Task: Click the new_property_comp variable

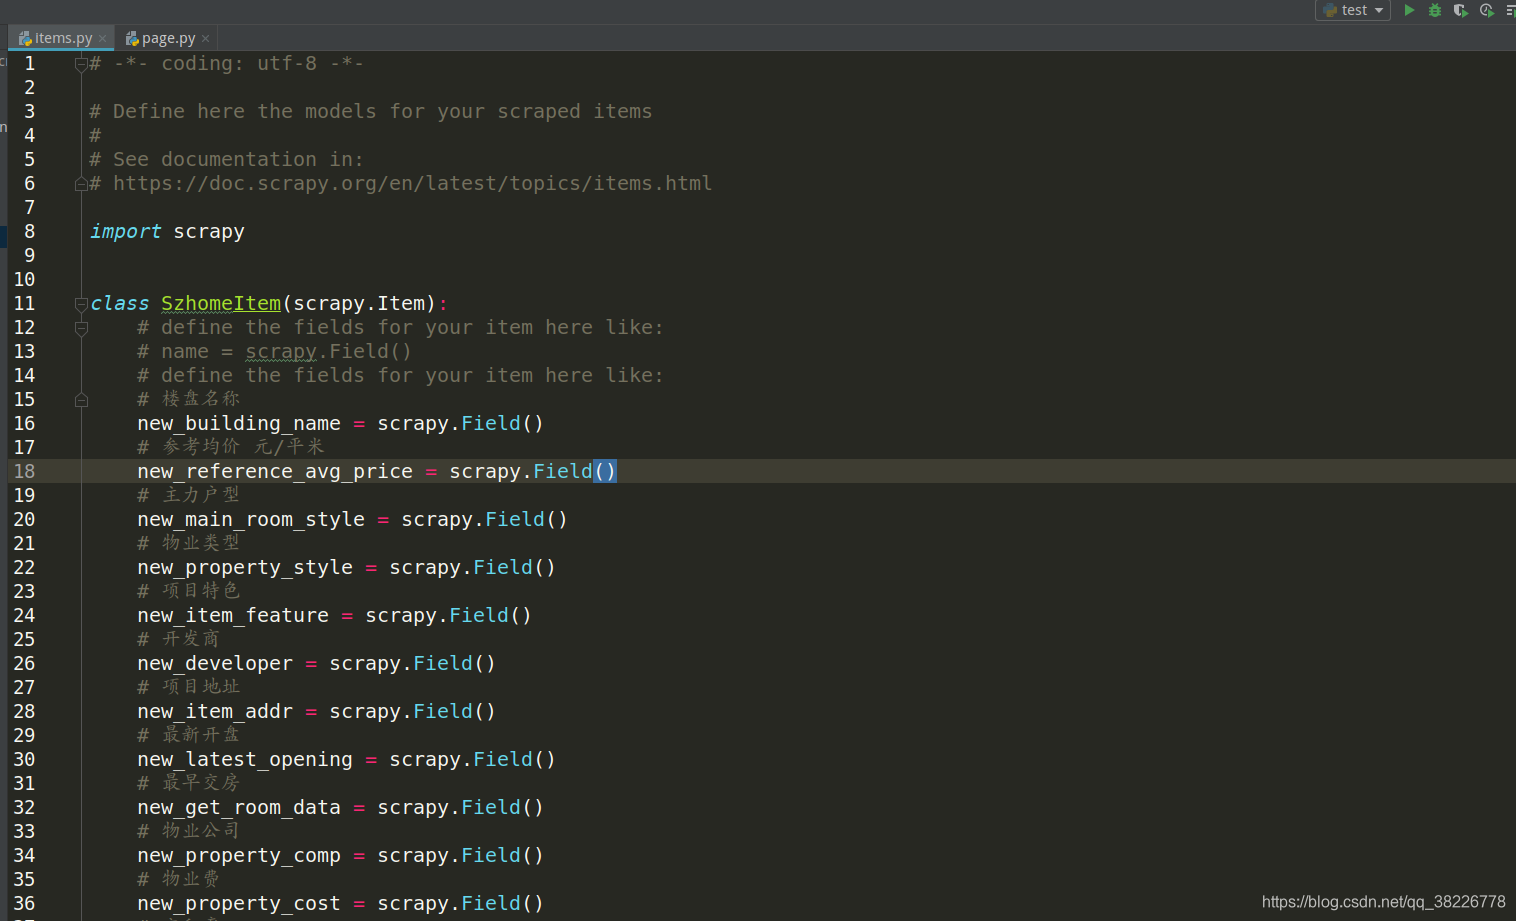Action: [239, 855]
